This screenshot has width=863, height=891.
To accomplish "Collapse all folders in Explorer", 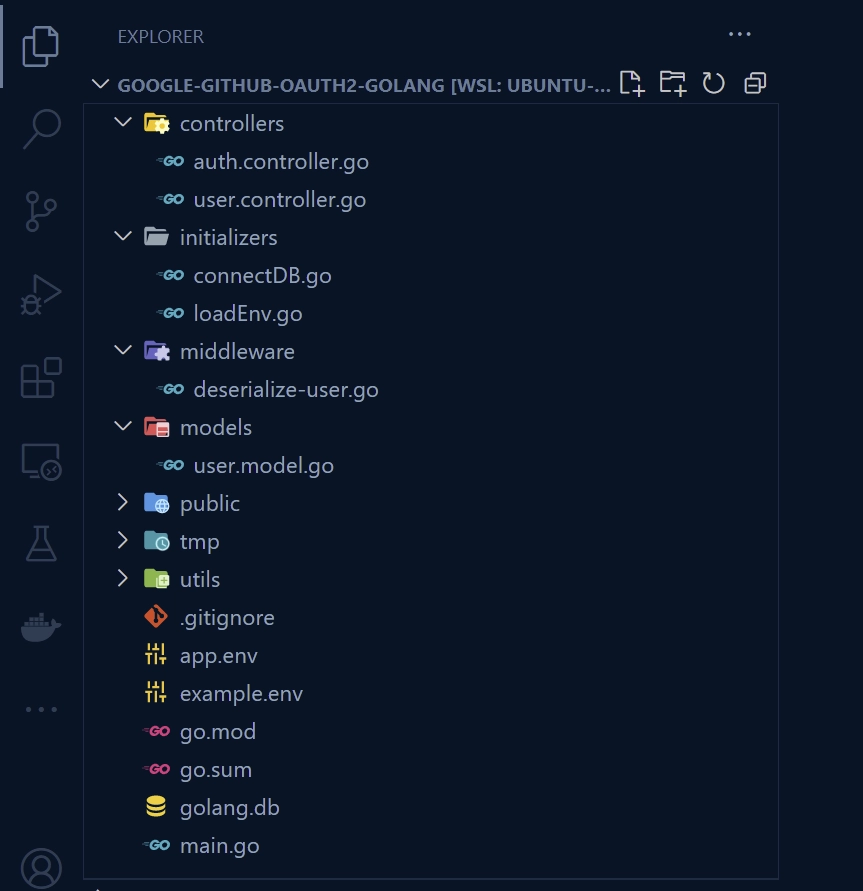I will (x=755, y=84).
